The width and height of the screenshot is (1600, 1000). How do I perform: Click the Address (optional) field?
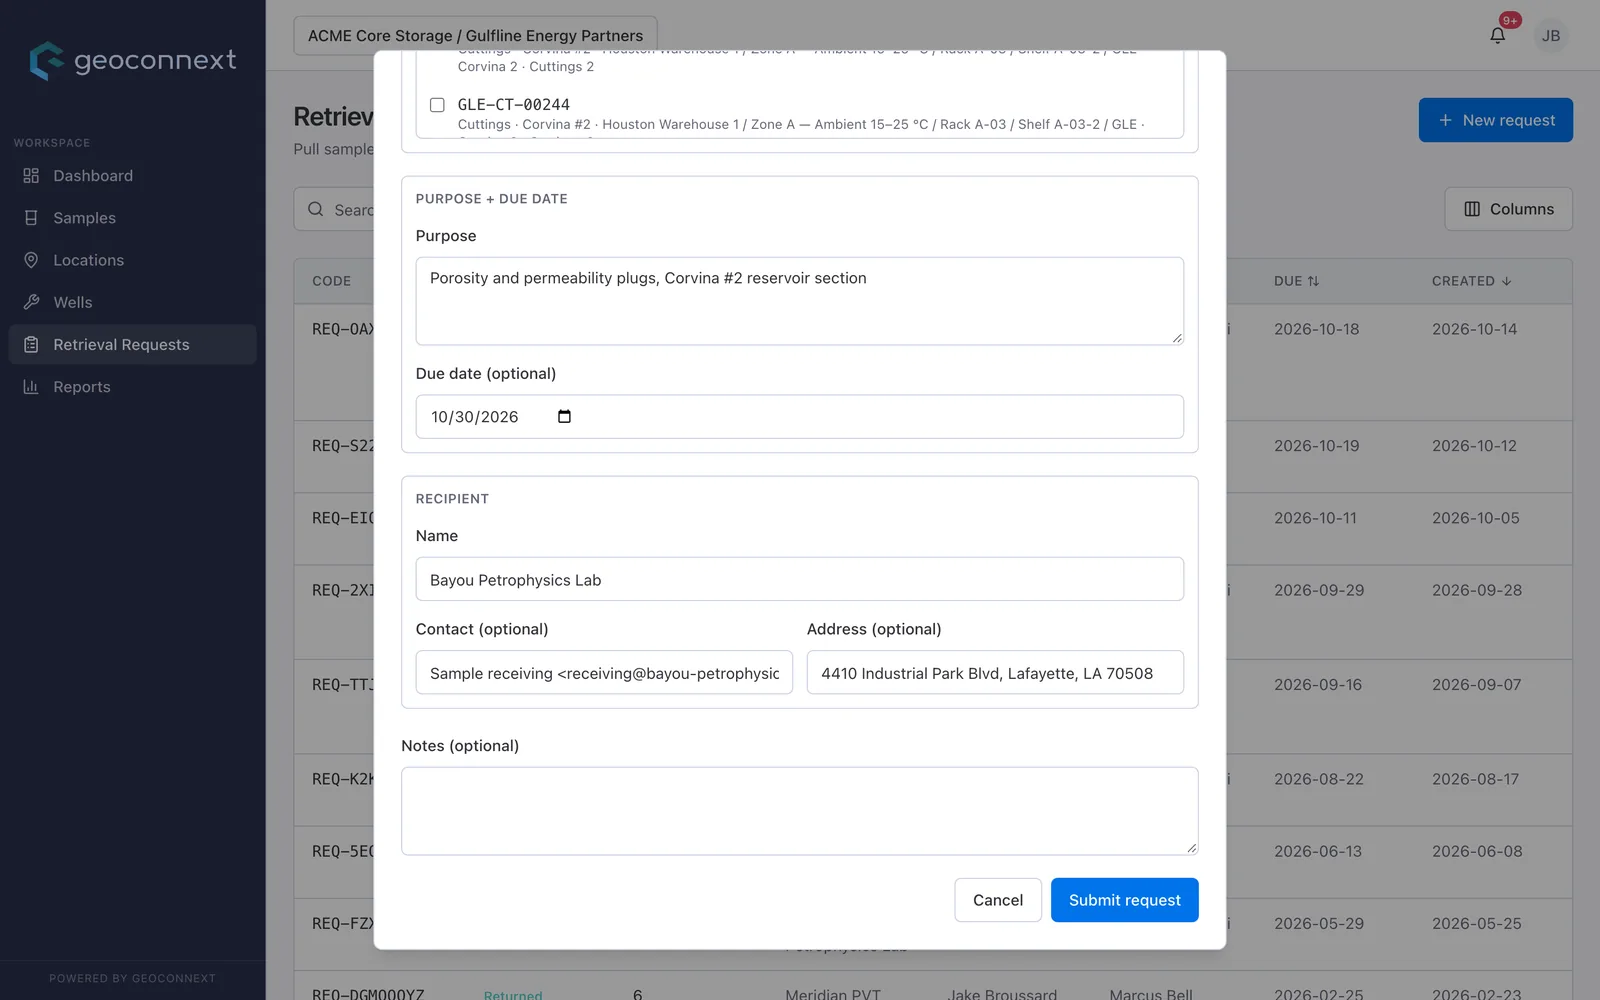995,673
